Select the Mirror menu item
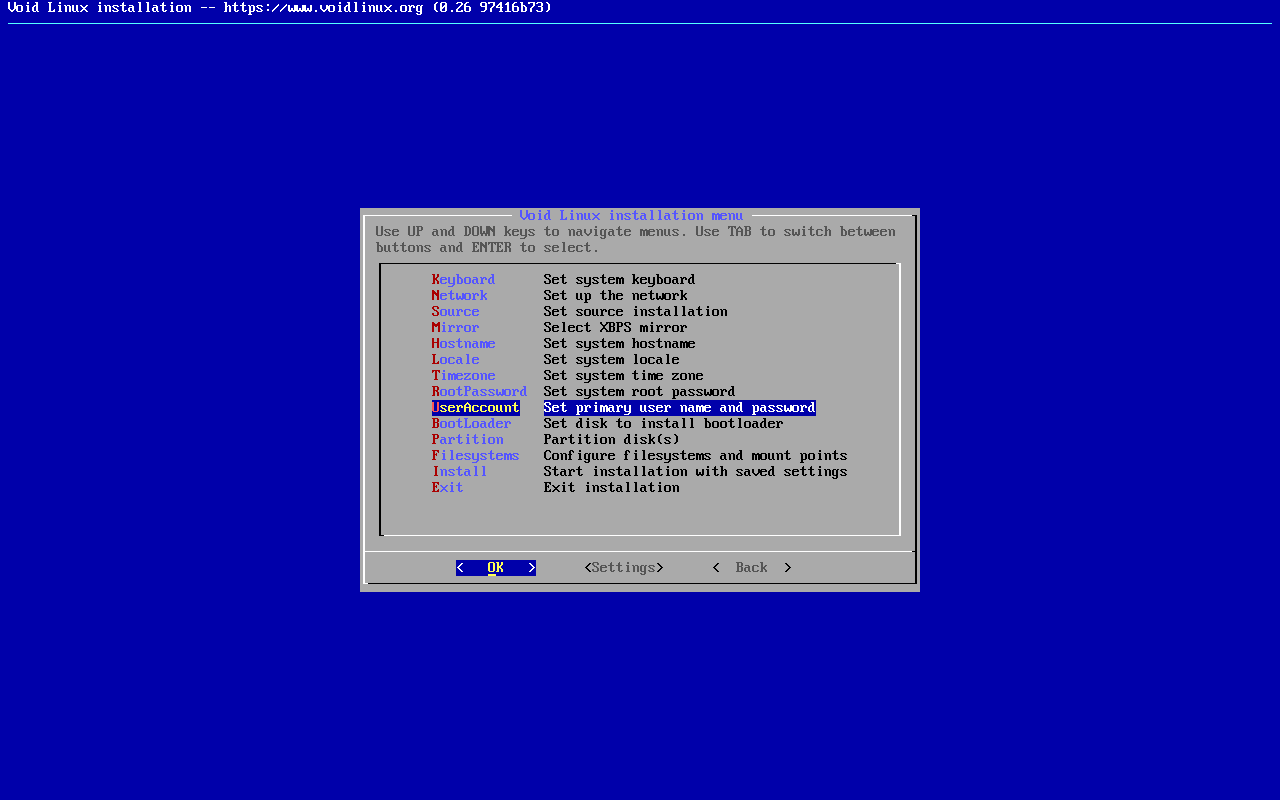 click(455, 328)
